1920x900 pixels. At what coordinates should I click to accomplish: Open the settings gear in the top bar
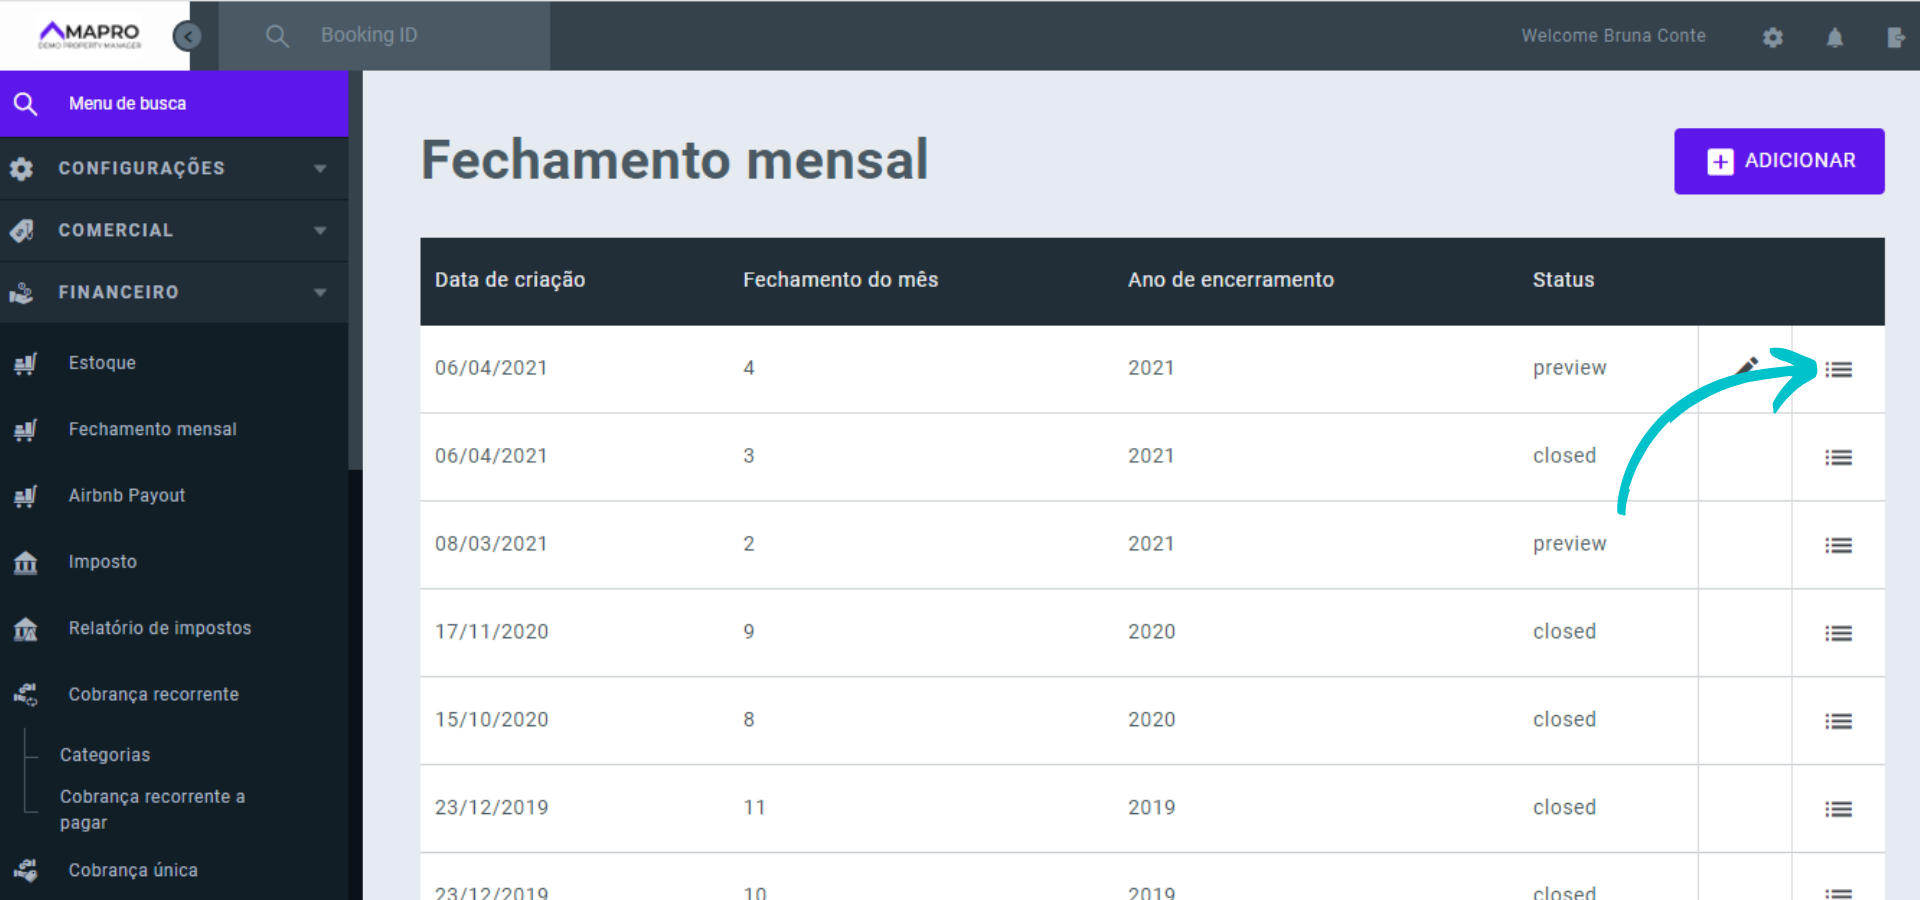pyautogui.click(x=1773, y=37)
